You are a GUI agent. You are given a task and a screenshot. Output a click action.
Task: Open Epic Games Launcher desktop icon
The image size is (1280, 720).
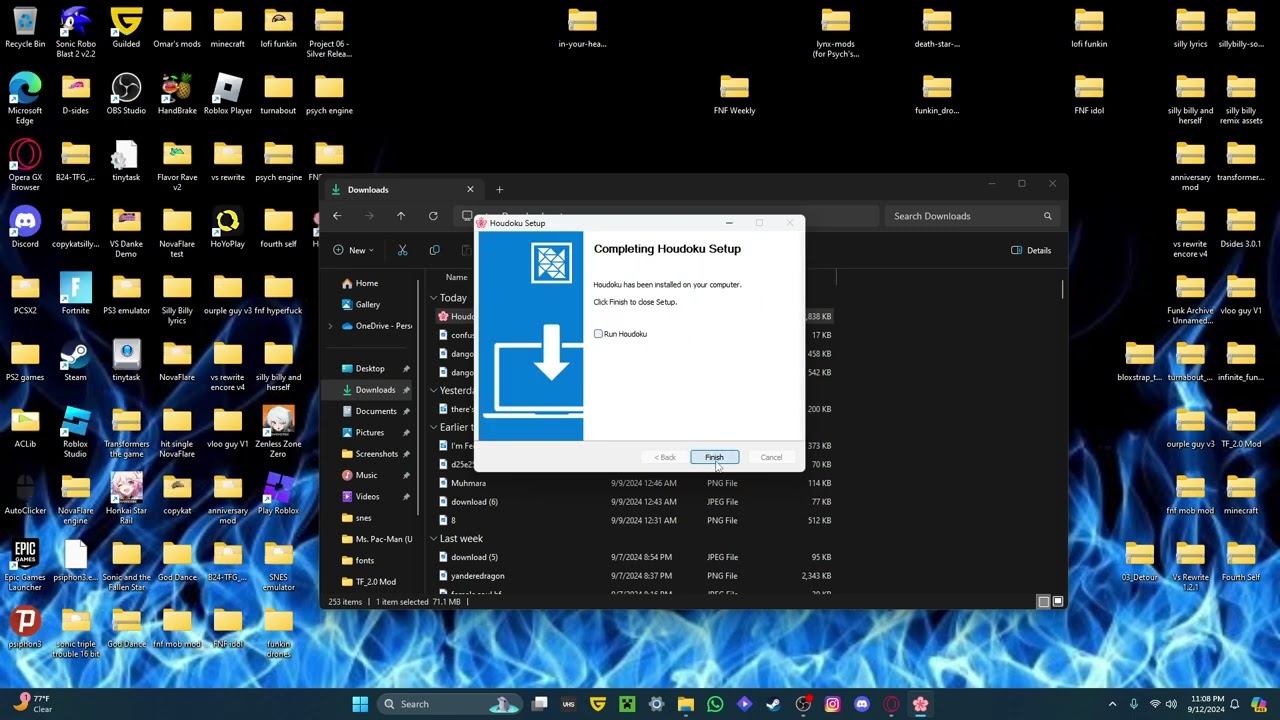tap(25, 566)
